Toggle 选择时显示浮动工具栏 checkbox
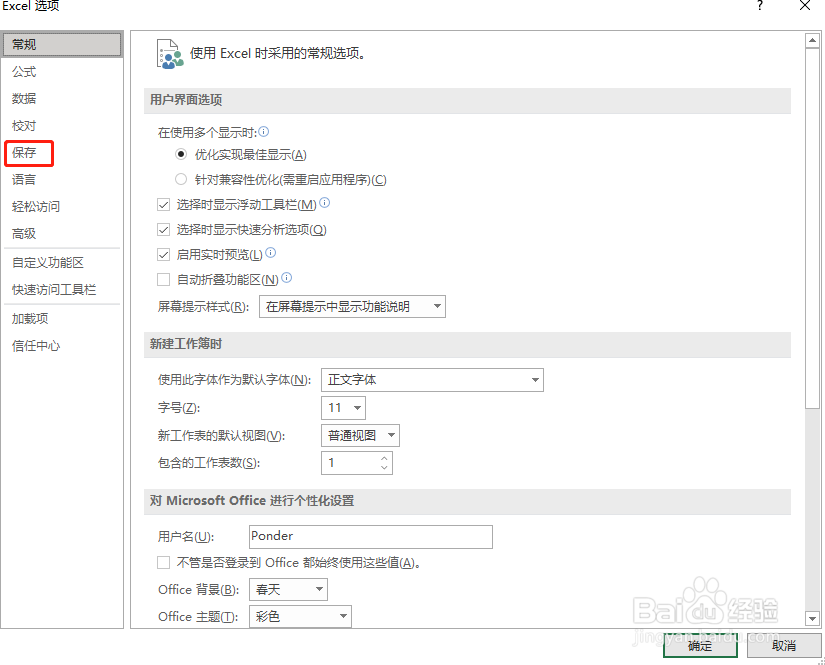 click(x=164, y=205)
